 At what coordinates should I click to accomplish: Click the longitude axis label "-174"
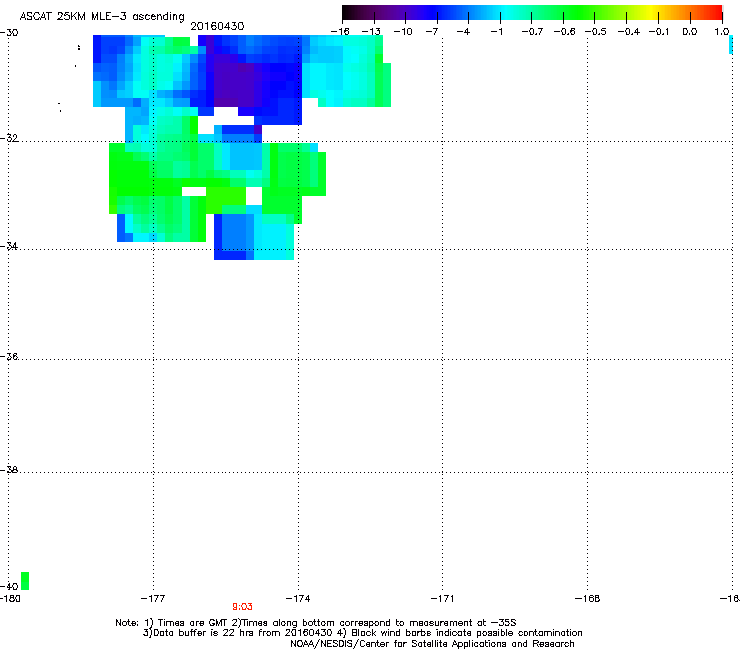tap(298, 599)
